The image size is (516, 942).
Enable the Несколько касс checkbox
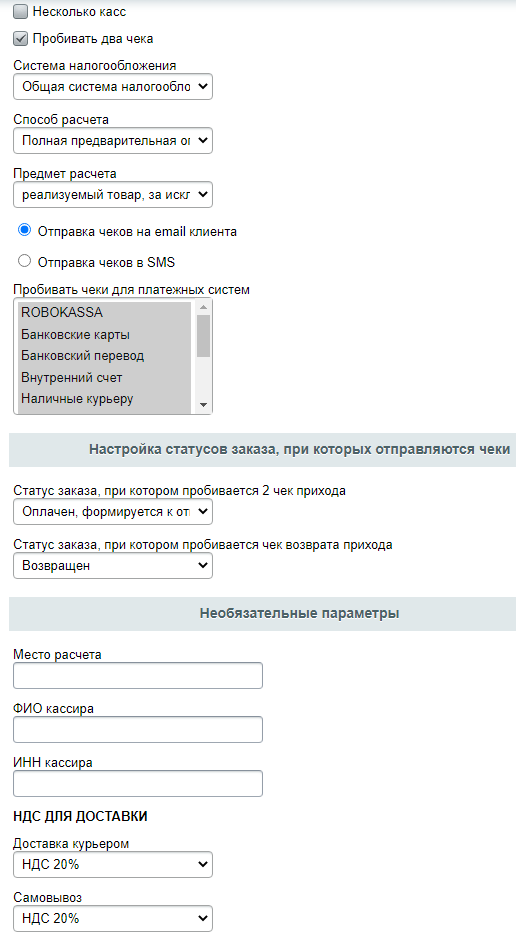tap(20, 11)
